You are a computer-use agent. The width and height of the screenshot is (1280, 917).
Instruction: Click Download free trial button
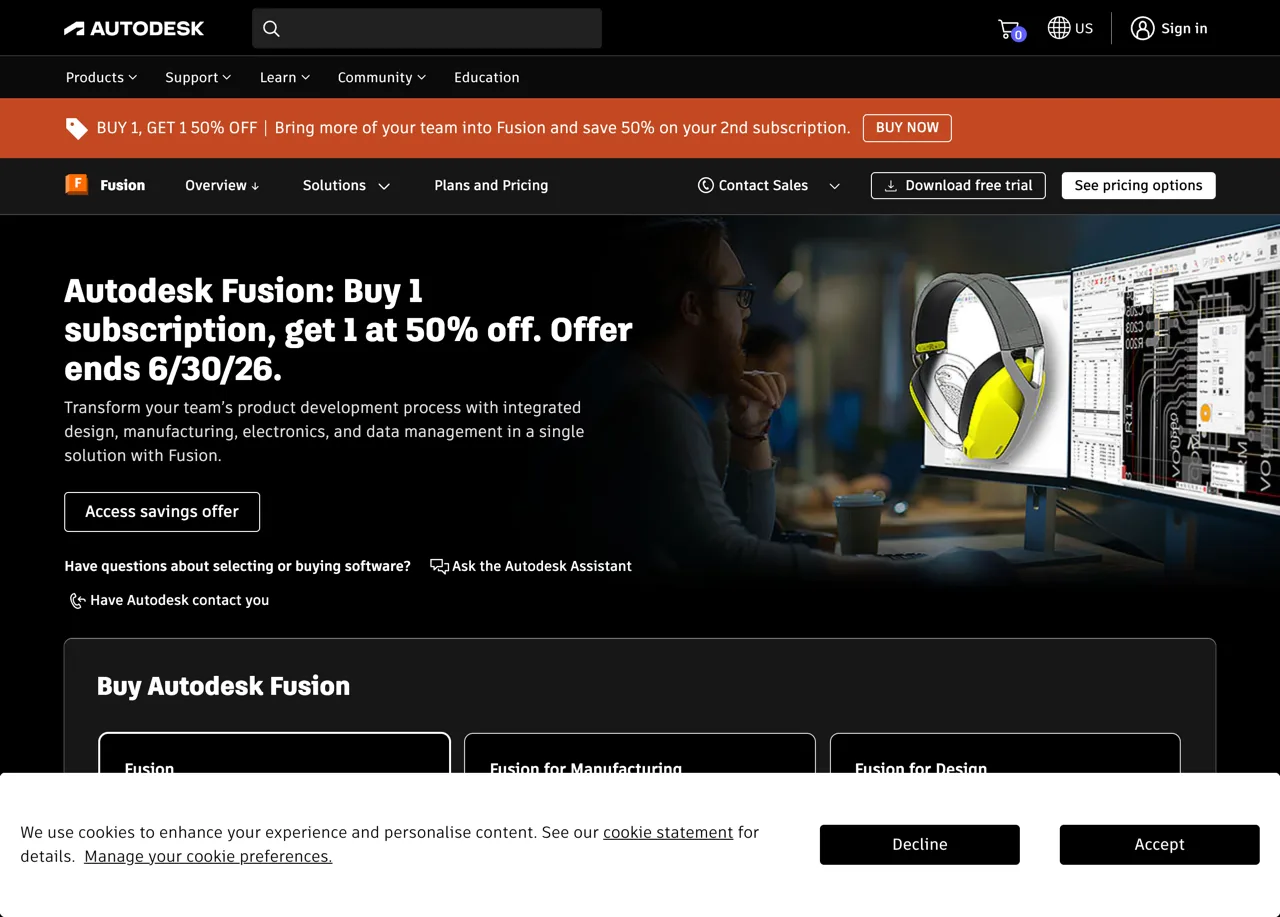point(958,185)
